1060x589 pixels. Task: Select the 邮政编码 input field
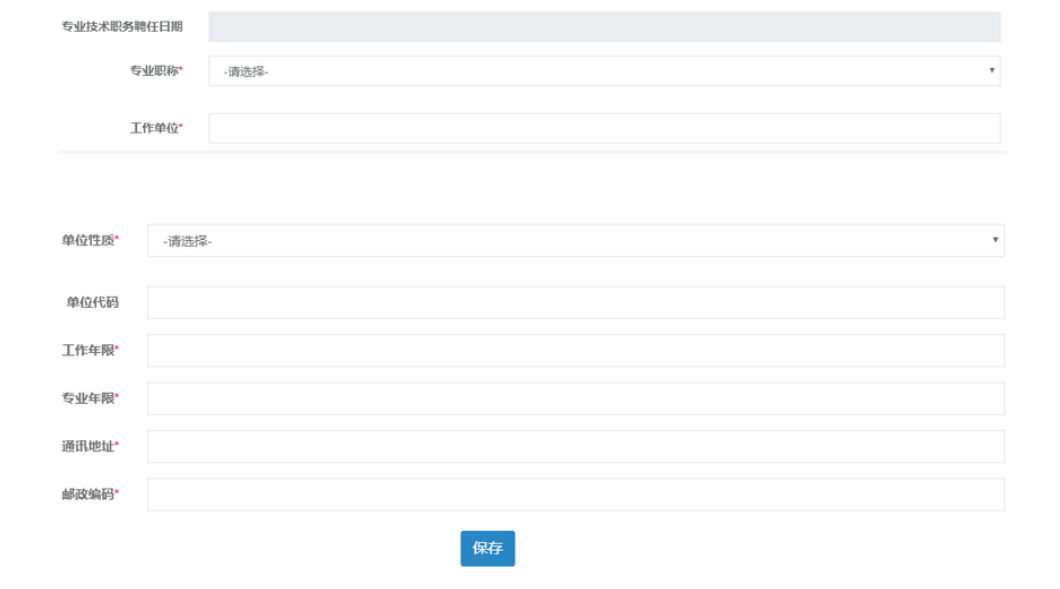coord(575,494)
